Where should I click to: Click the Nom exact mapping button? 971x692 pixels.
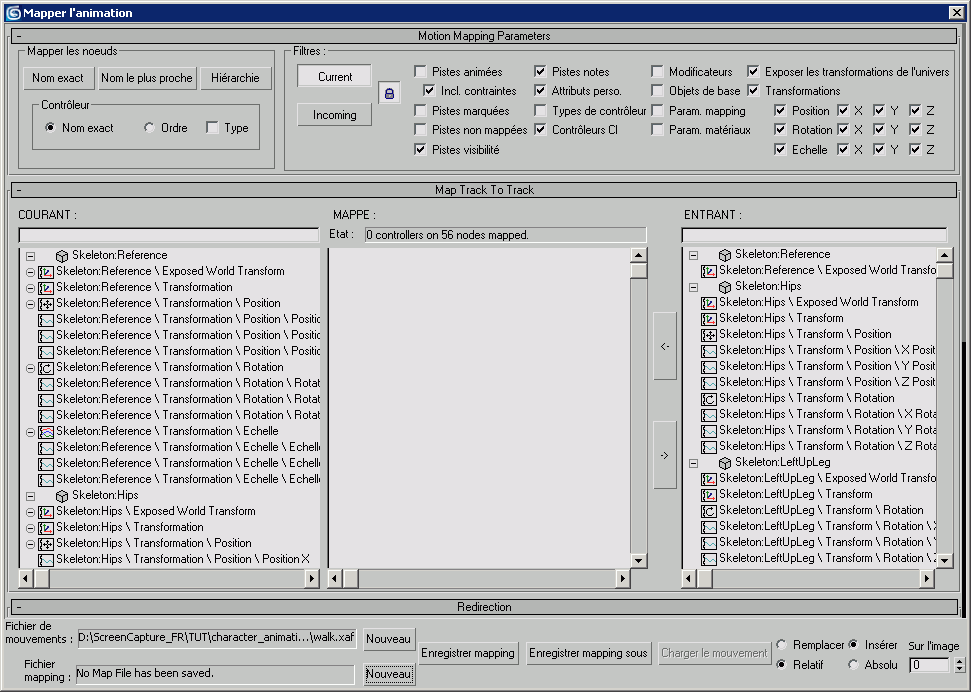(x=58, y=78)
